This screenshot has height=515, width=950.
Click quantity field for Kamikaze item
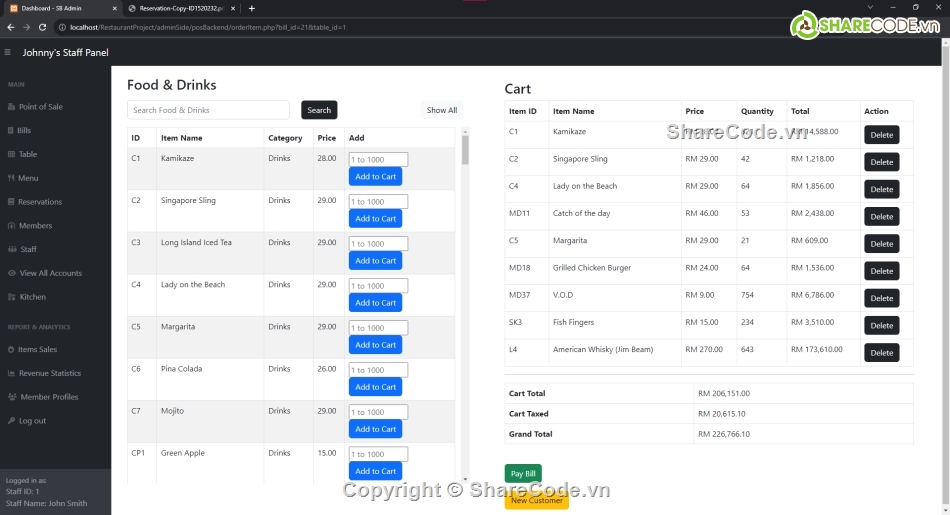[378, 159]
